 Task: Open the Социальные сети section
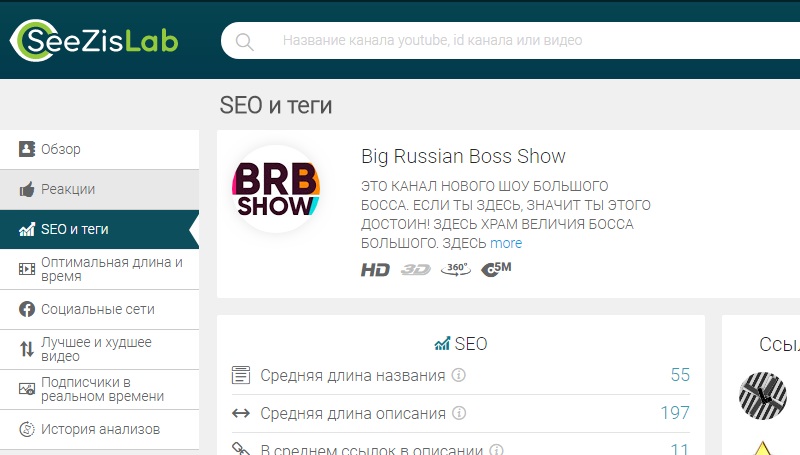click(99, 309)
